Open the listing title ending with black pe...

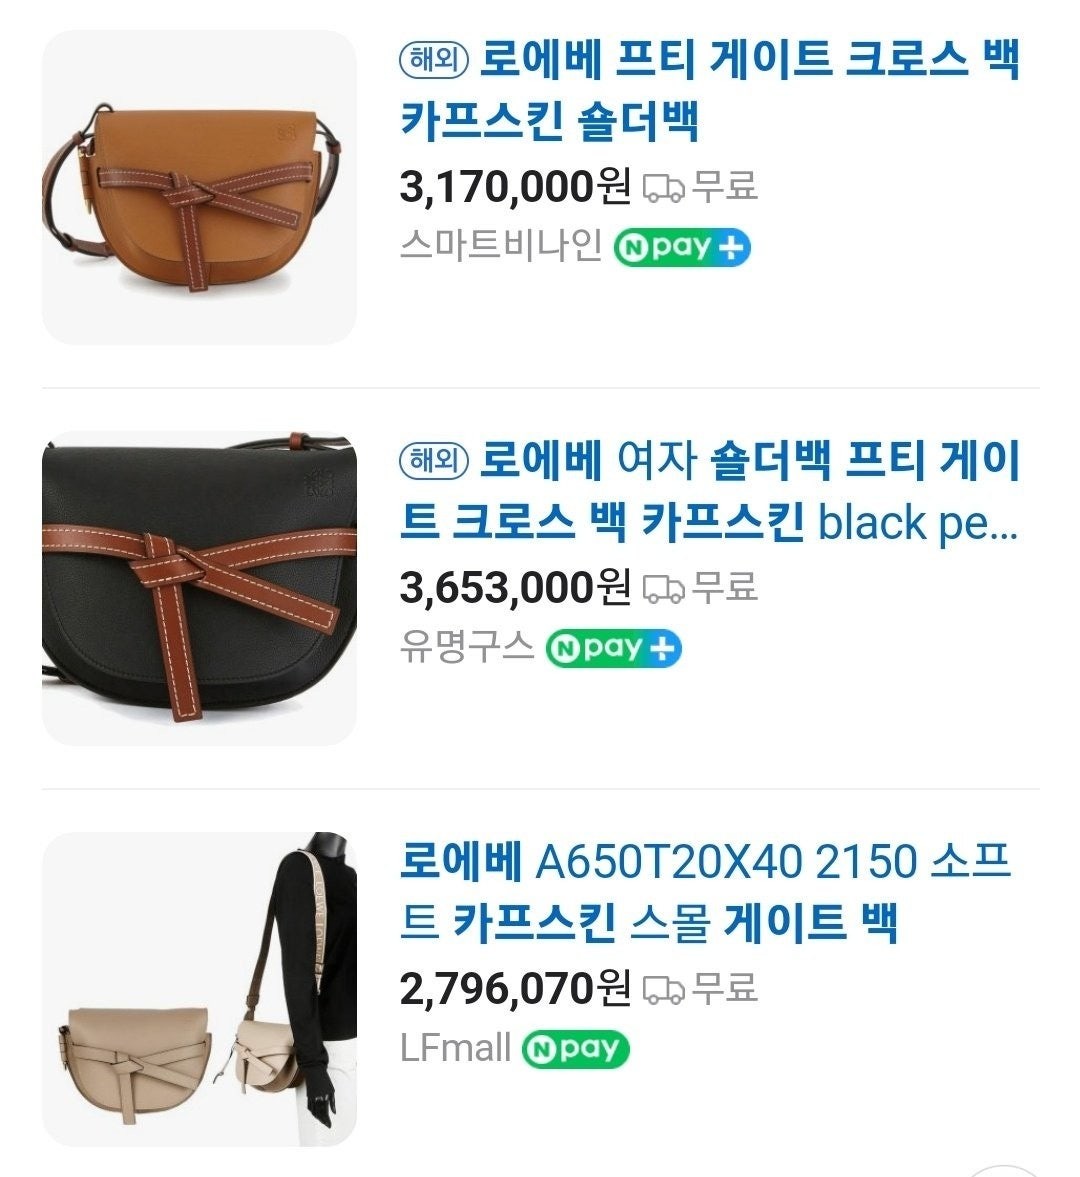(x=709, y=491)
